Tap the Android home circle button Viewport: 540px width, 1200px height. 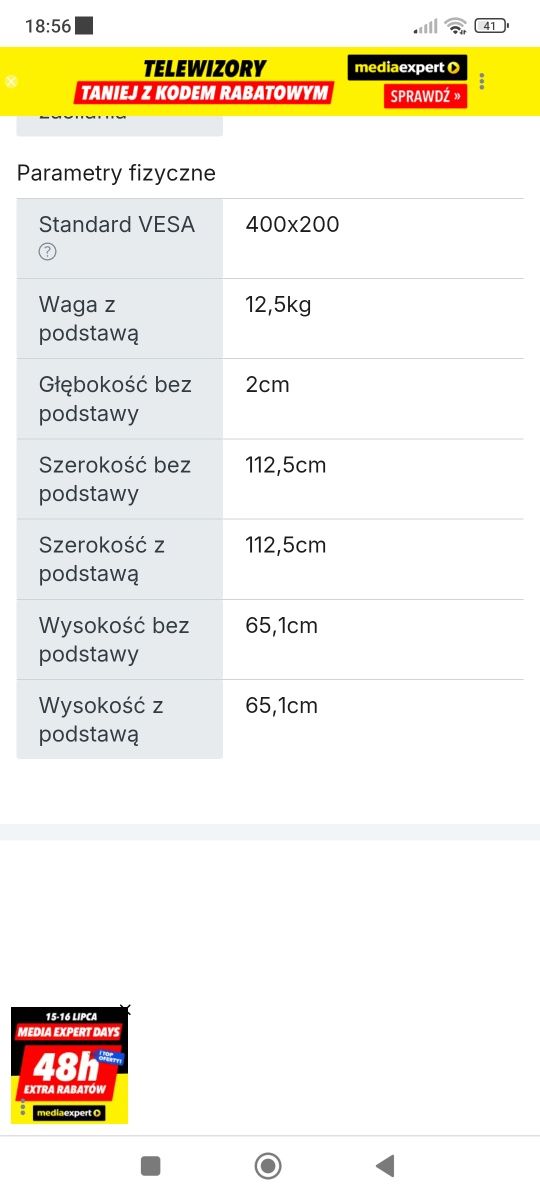point(267,1165)
